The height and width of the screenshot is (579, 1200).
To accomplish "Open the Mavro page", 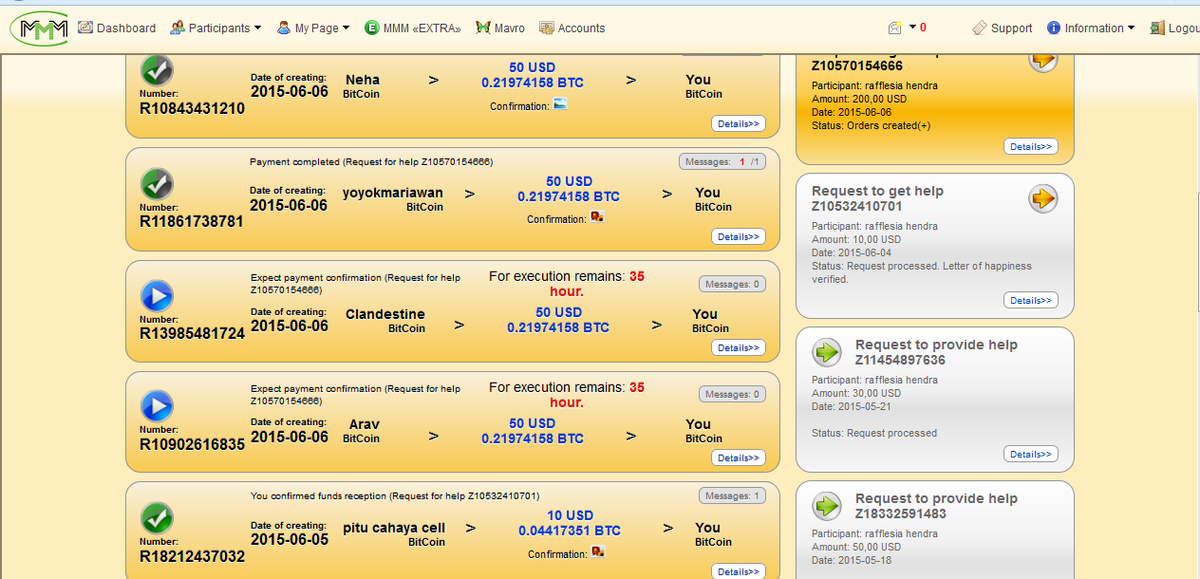I will [500, 28].
